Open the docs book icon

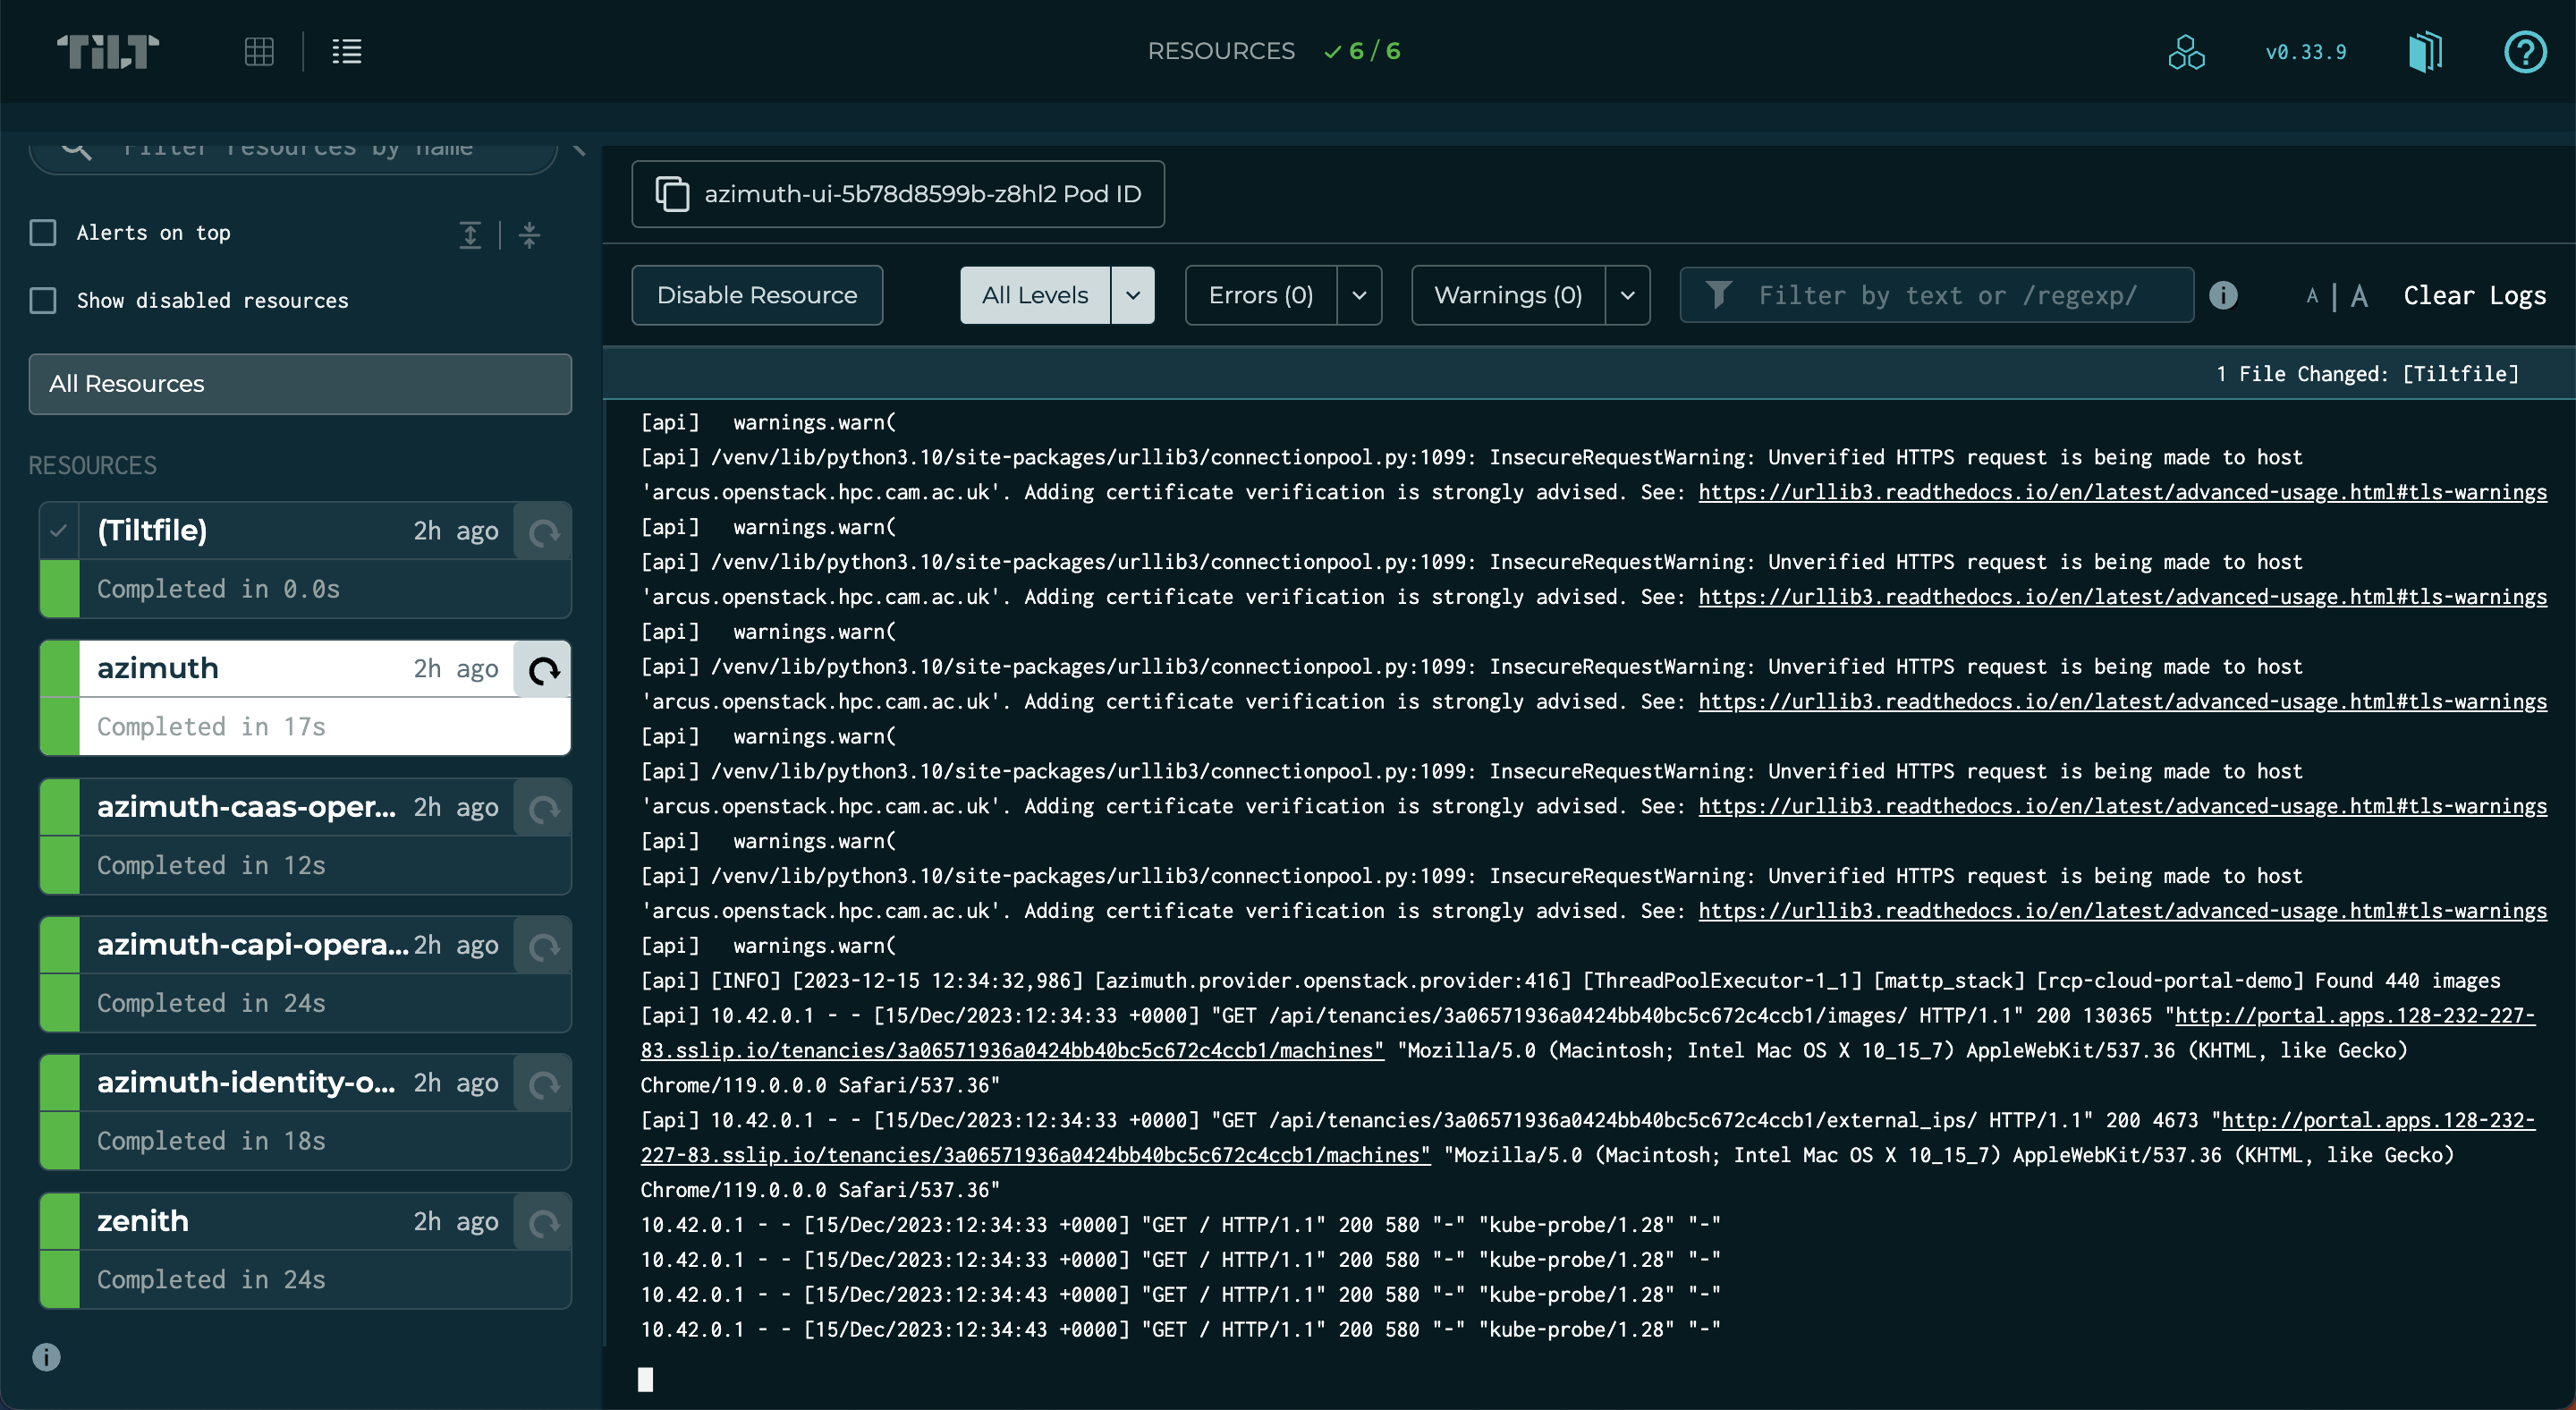click(x=2425, y=51)
